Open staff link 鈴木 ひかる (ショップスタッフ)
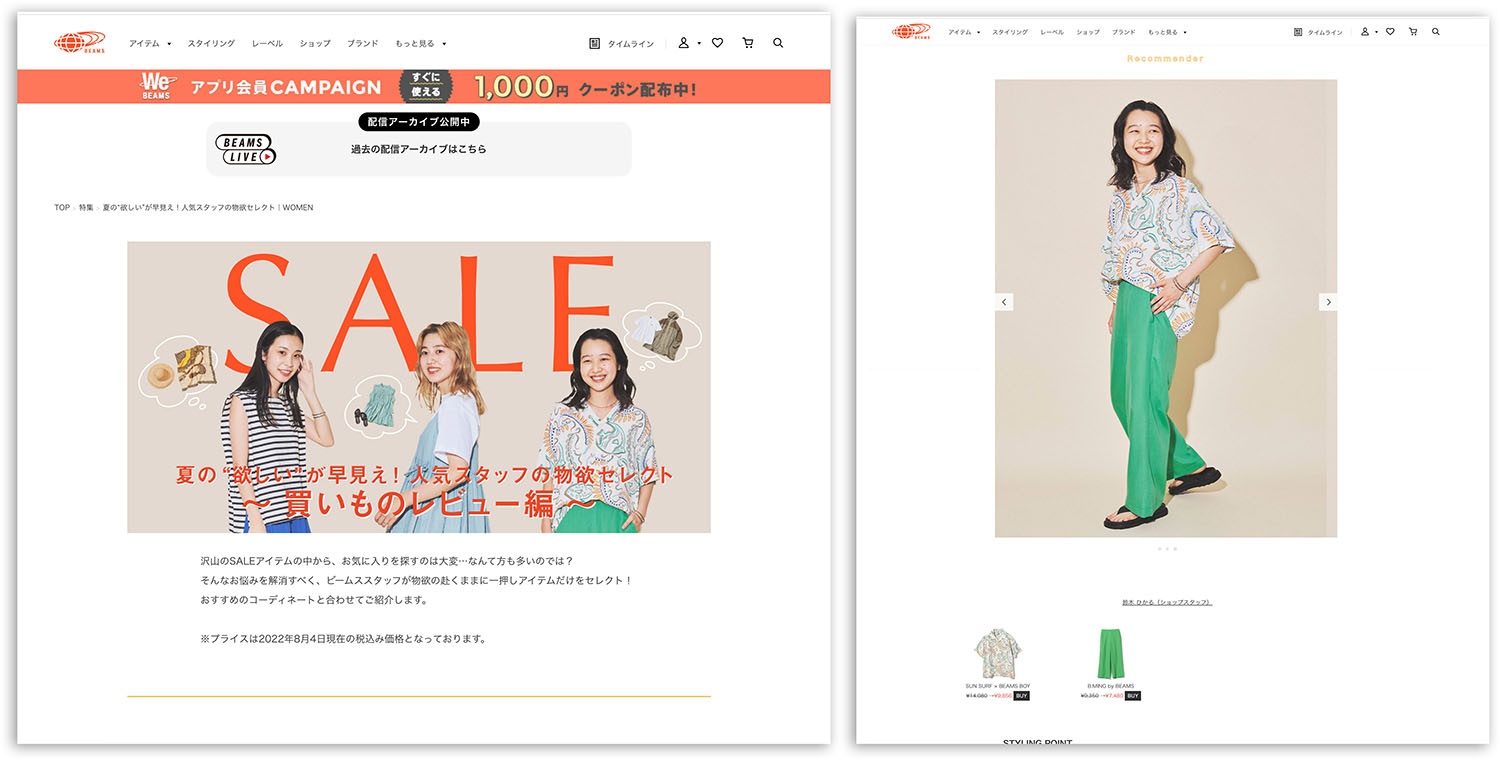This screenshot has width=1500, height=760. (x=1166, y=602)
